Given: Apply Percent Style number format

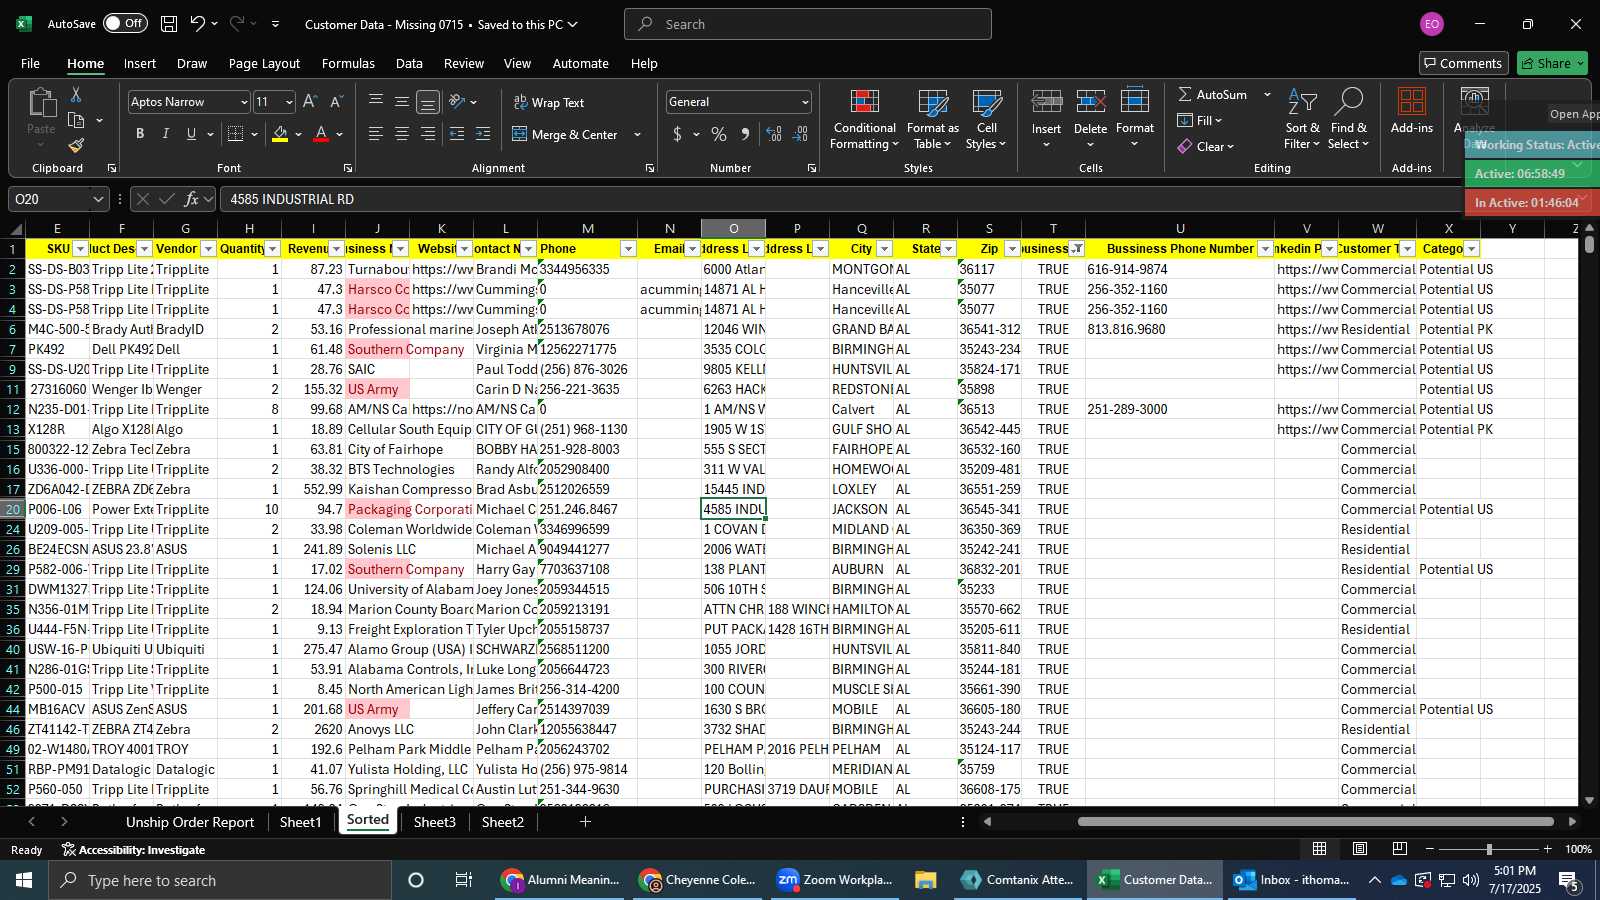Looking at the screenshot, I should coord(719,134).
